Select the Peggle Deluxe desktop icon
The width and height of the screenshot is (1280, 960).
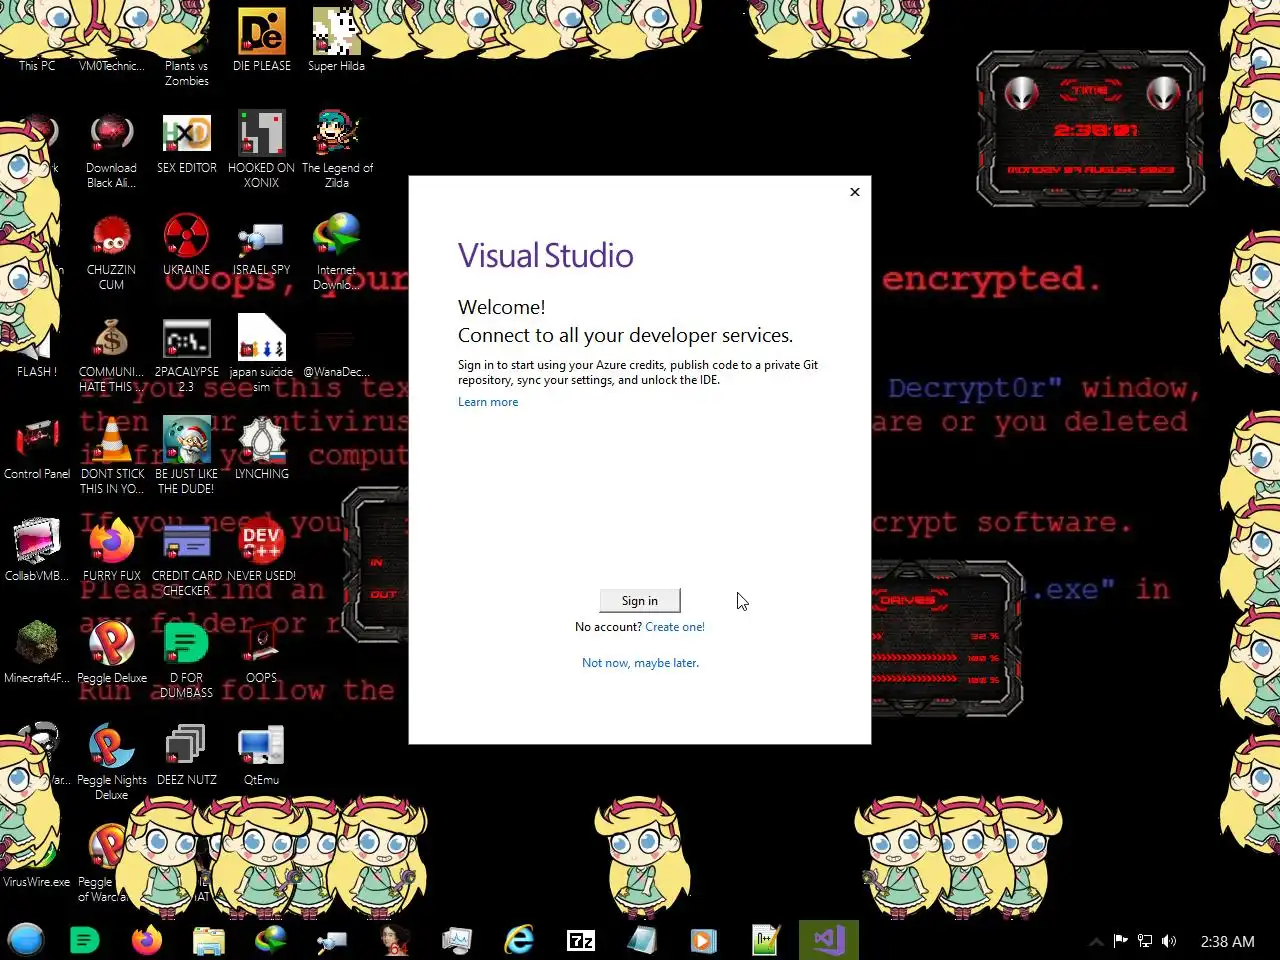(112, 652)
